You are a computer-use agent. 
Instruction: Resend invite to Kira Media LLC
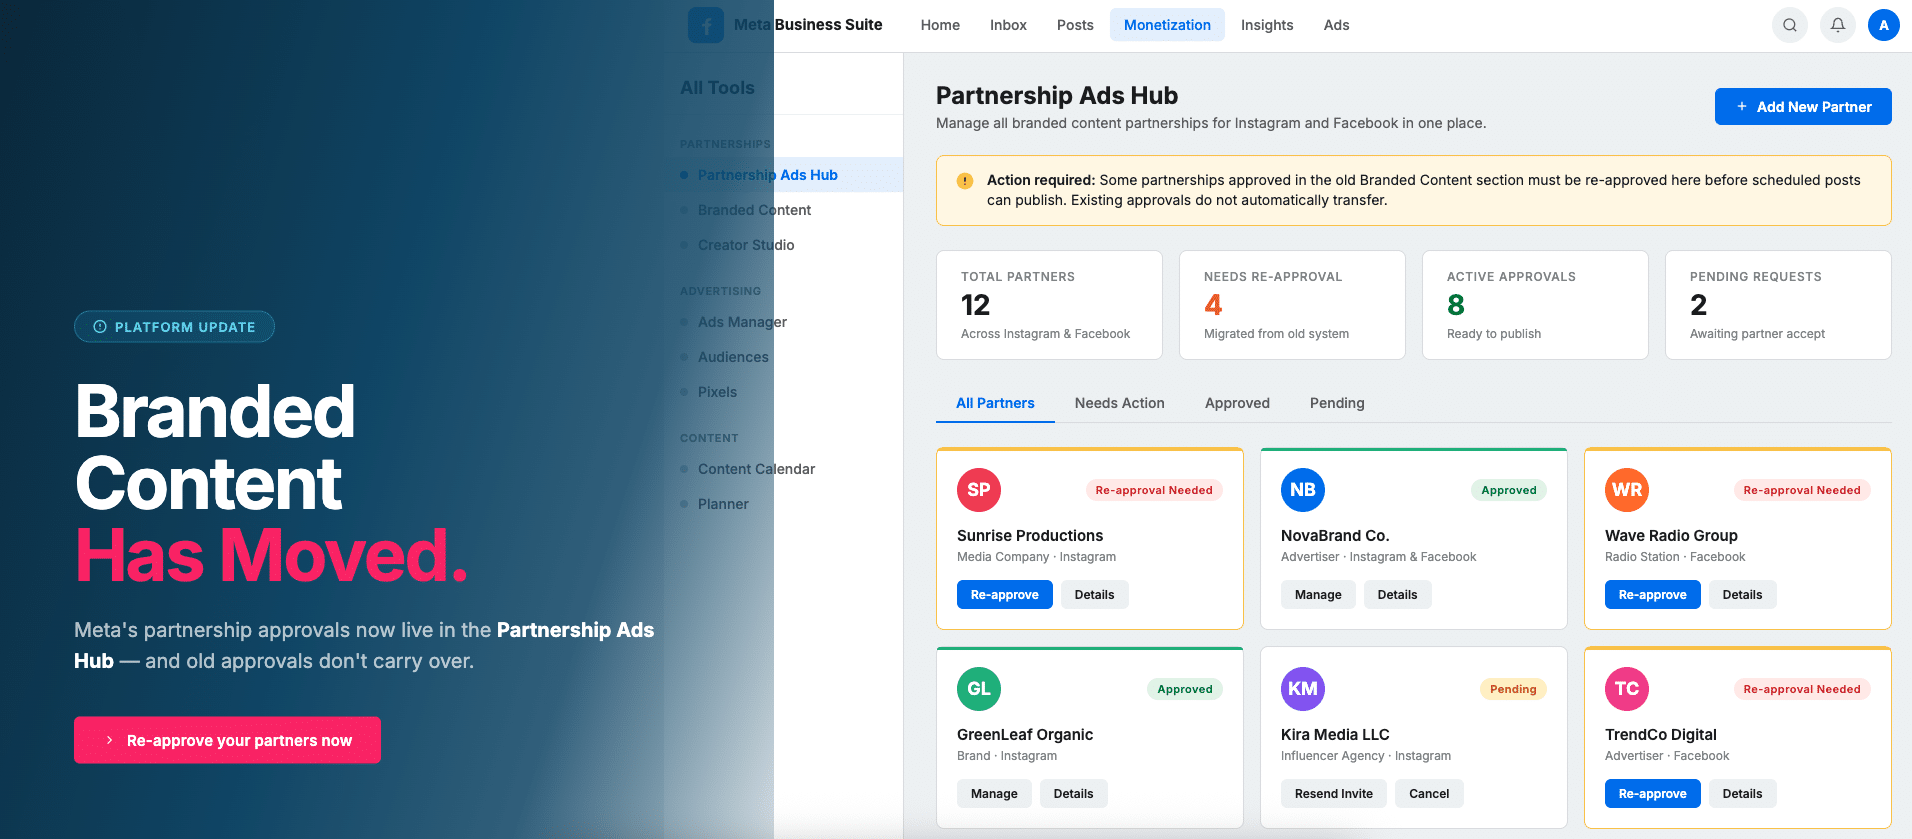[1333, 794]
